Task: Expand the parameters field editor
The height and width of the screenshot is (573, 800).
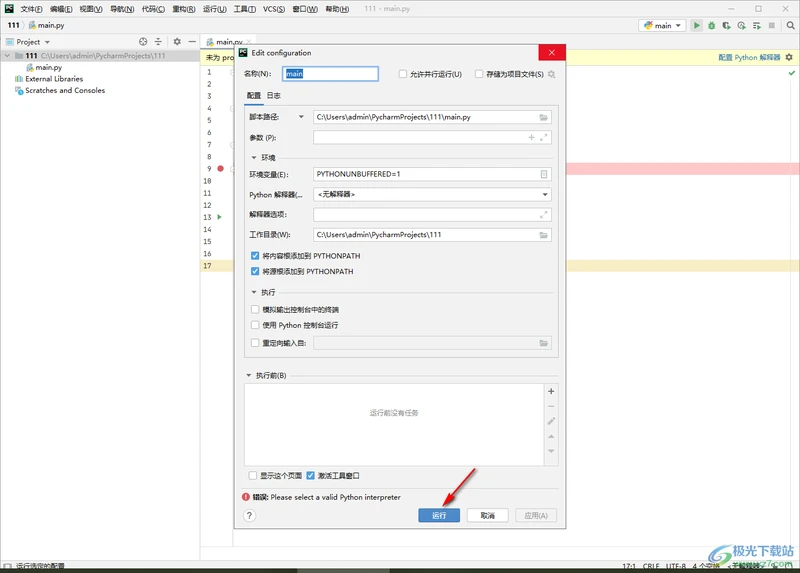Action: [544, 137]
